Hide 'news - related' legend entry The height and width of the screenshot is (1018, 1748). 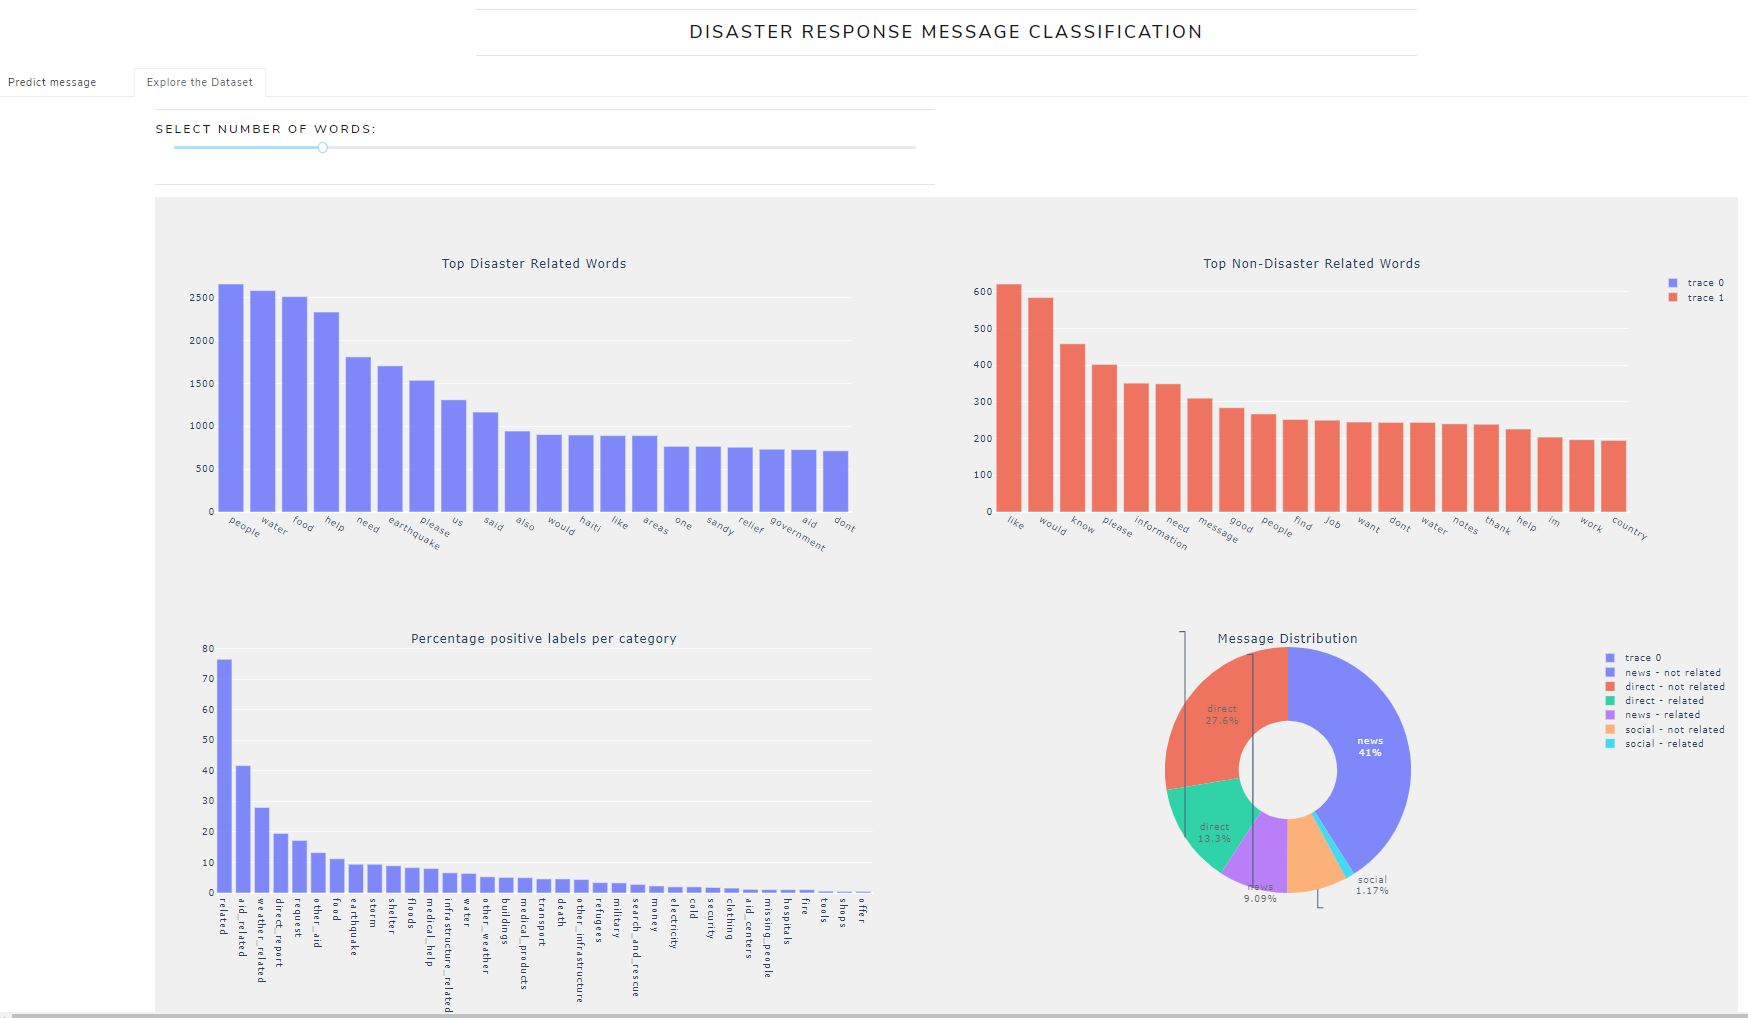click(1664, 715)
